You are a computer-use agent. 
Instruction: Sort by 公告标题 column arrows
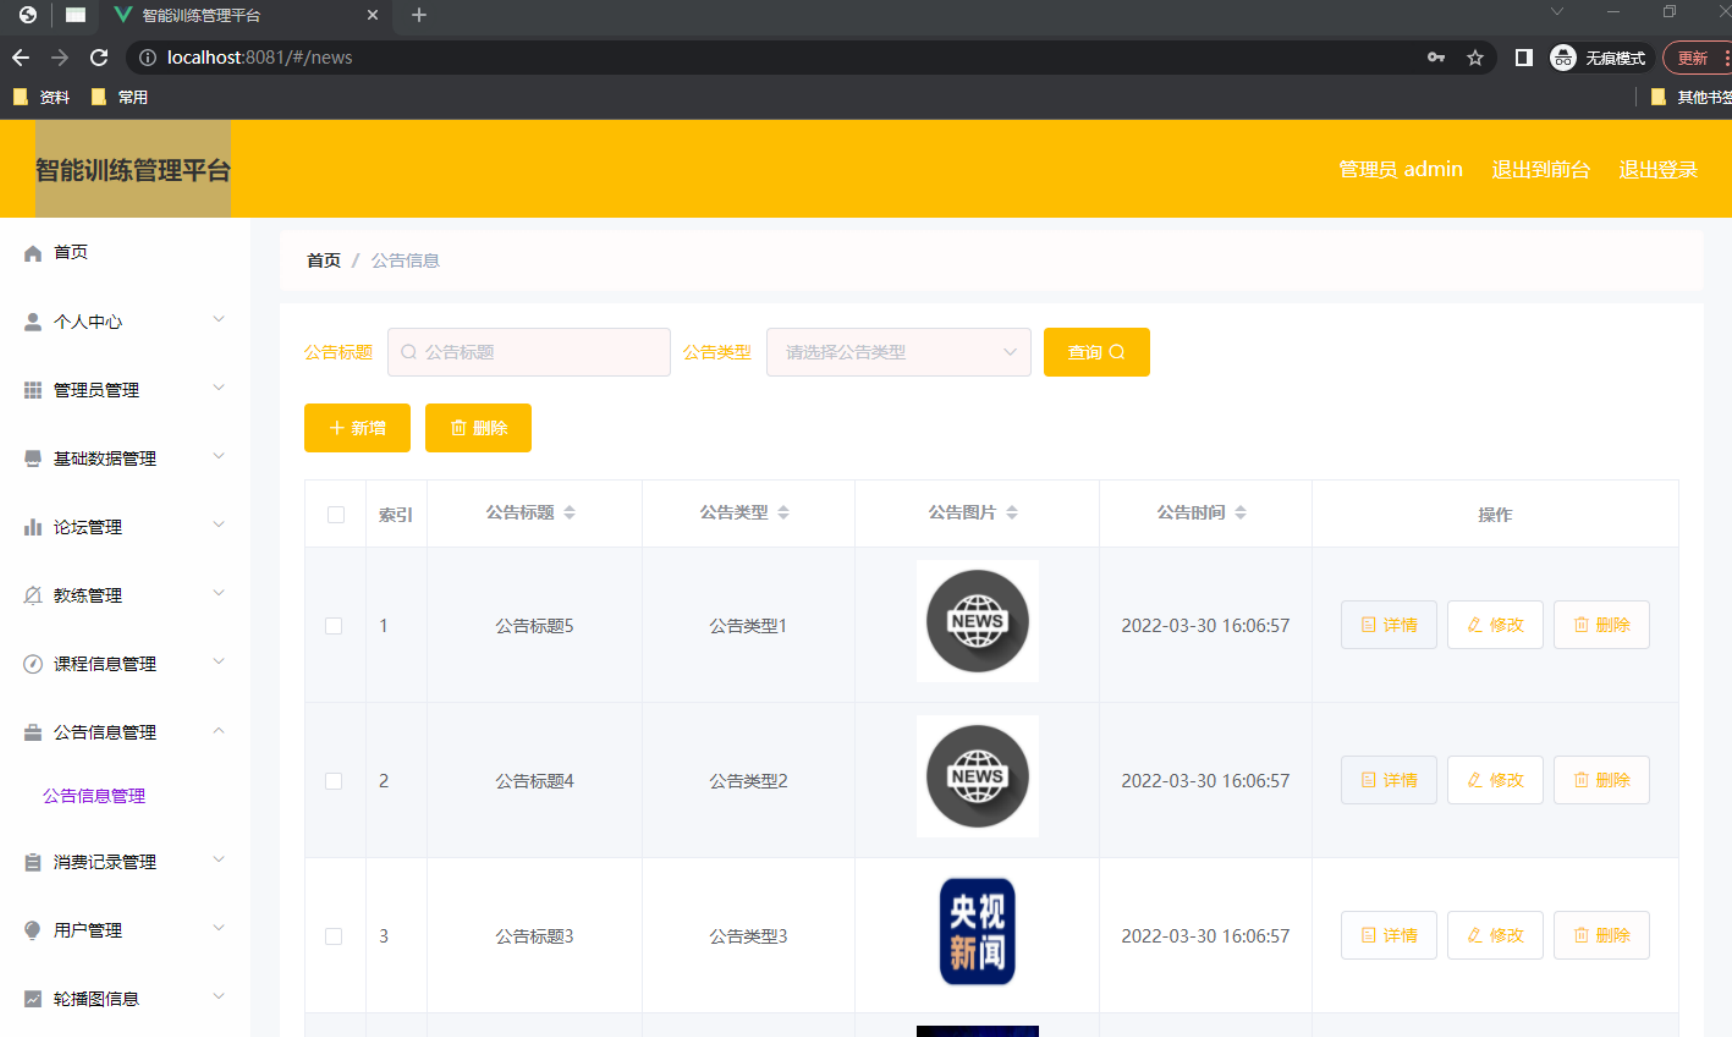point(570,513)
